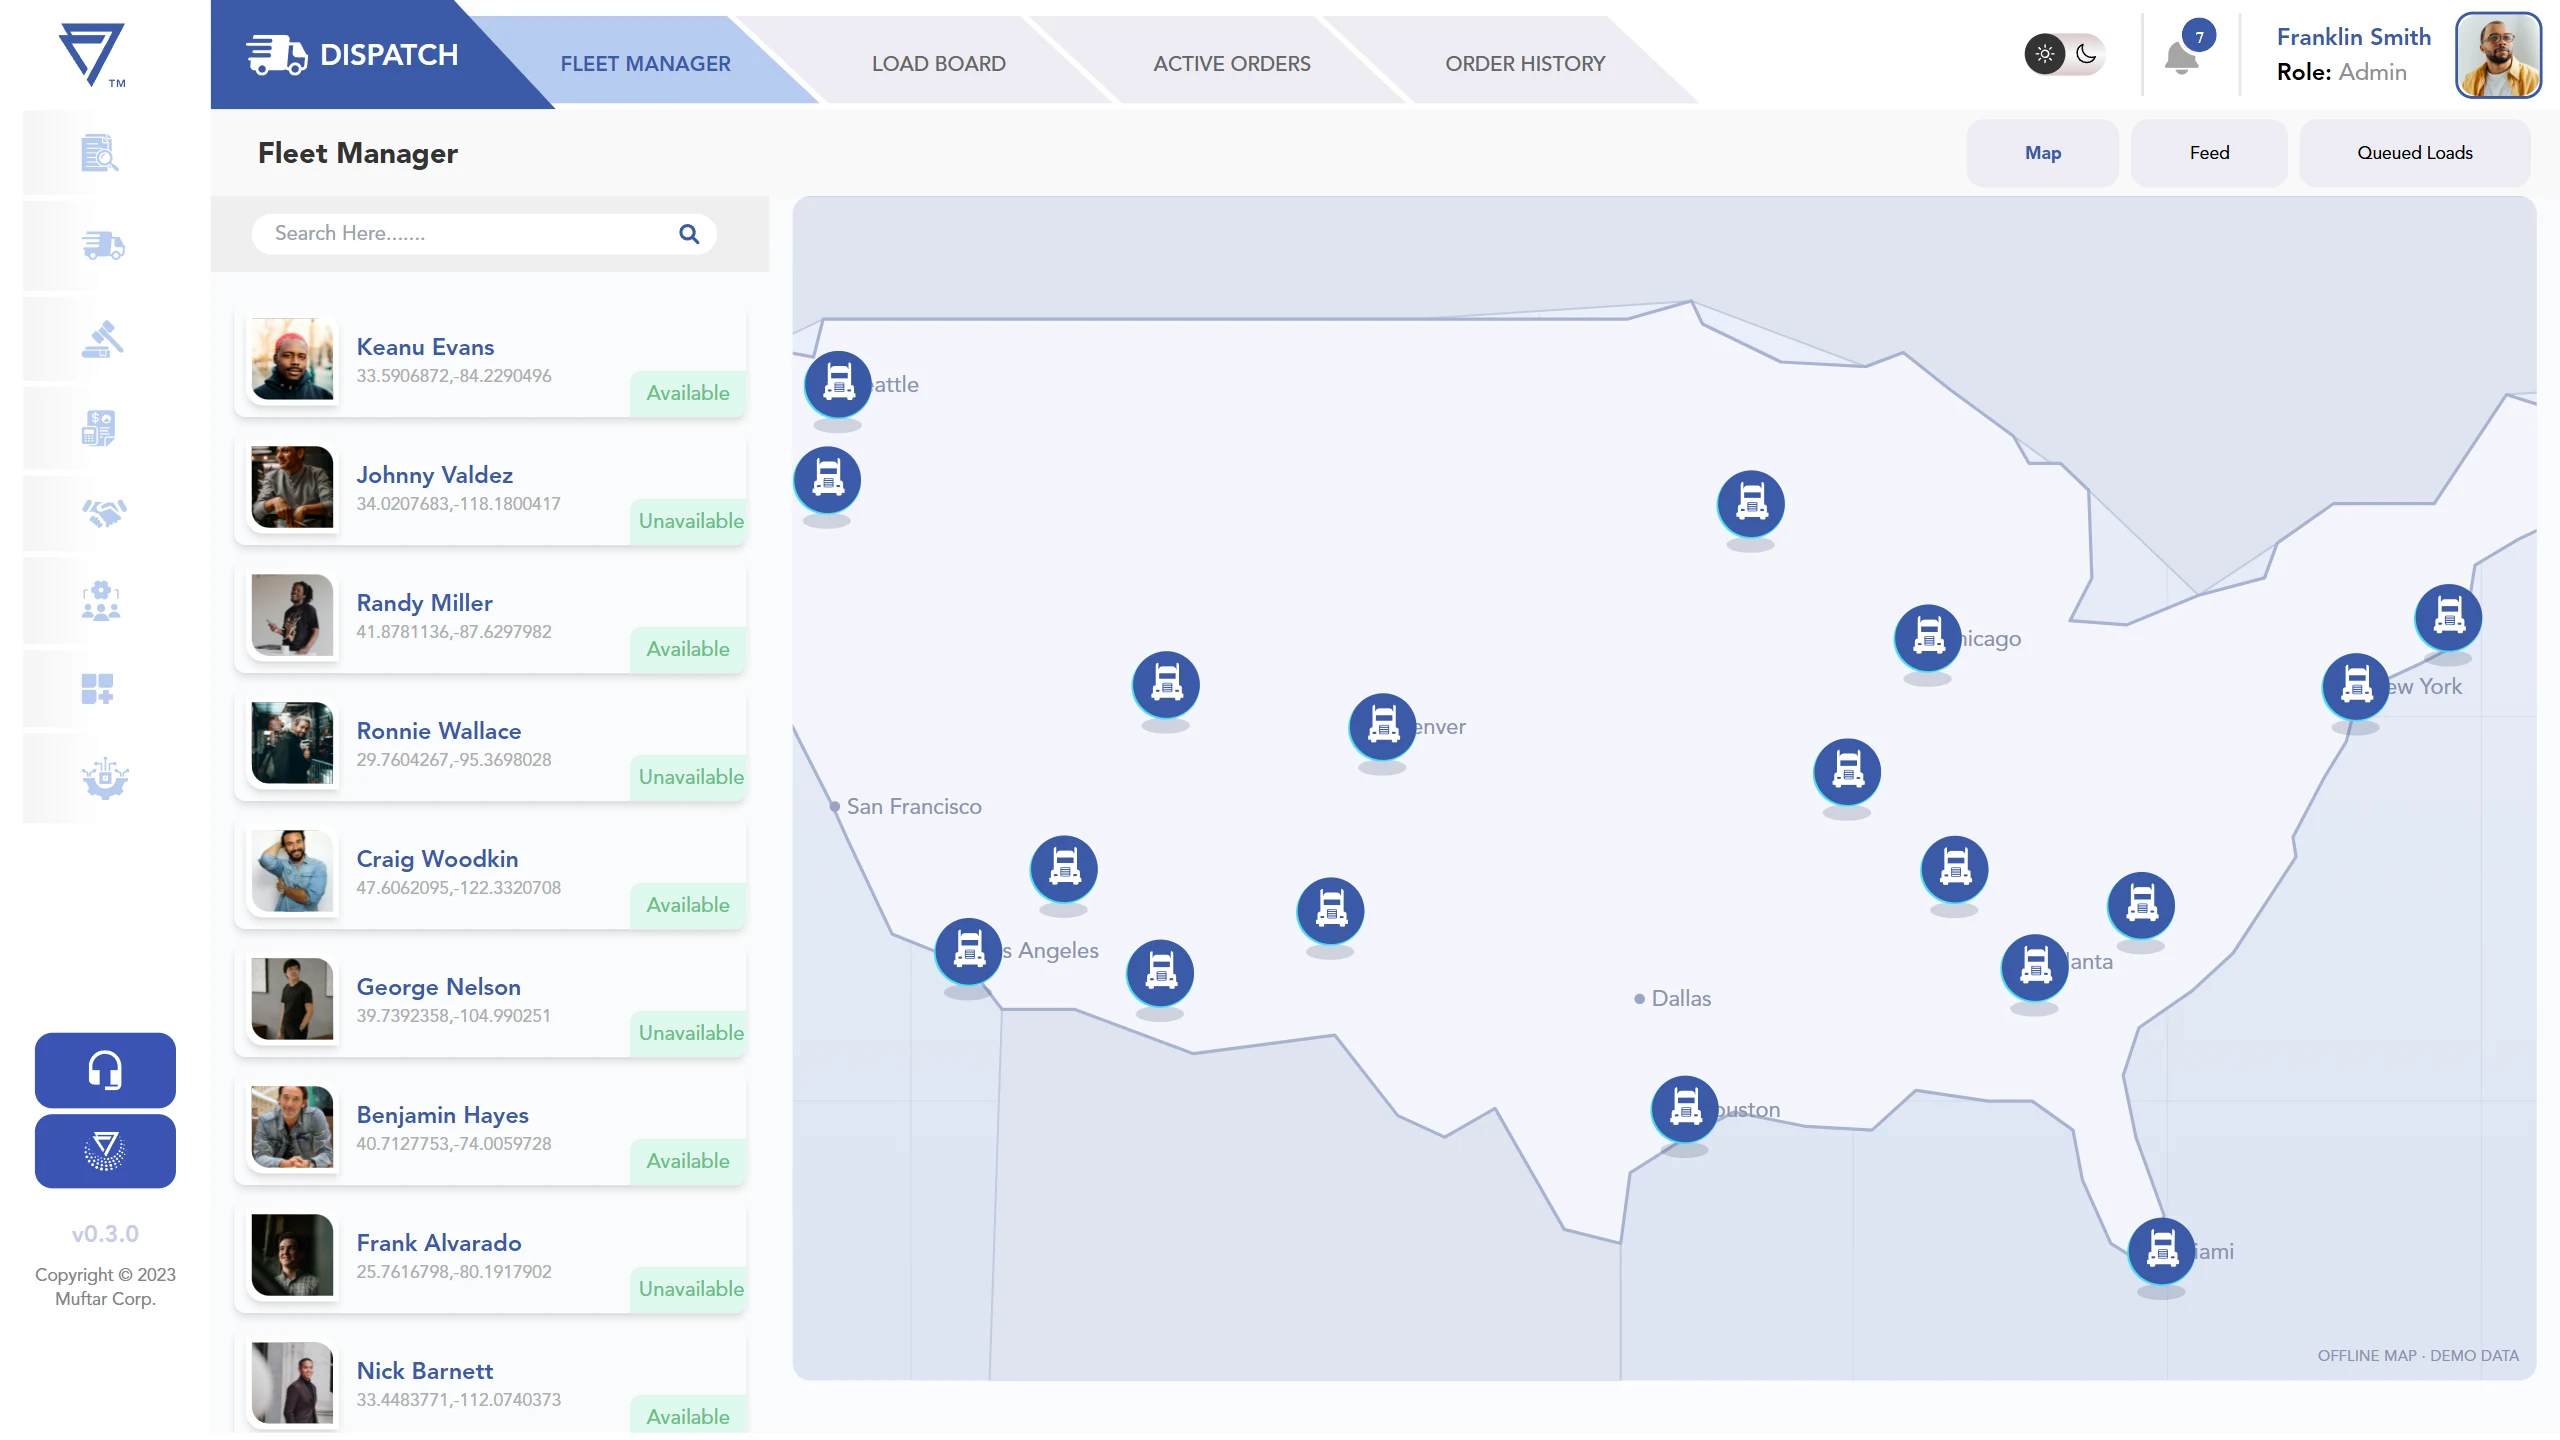The height and width of the screenshot is (1440, 2560).
Task: Click the search magnifier icon
Action: (x=689, y=234)
